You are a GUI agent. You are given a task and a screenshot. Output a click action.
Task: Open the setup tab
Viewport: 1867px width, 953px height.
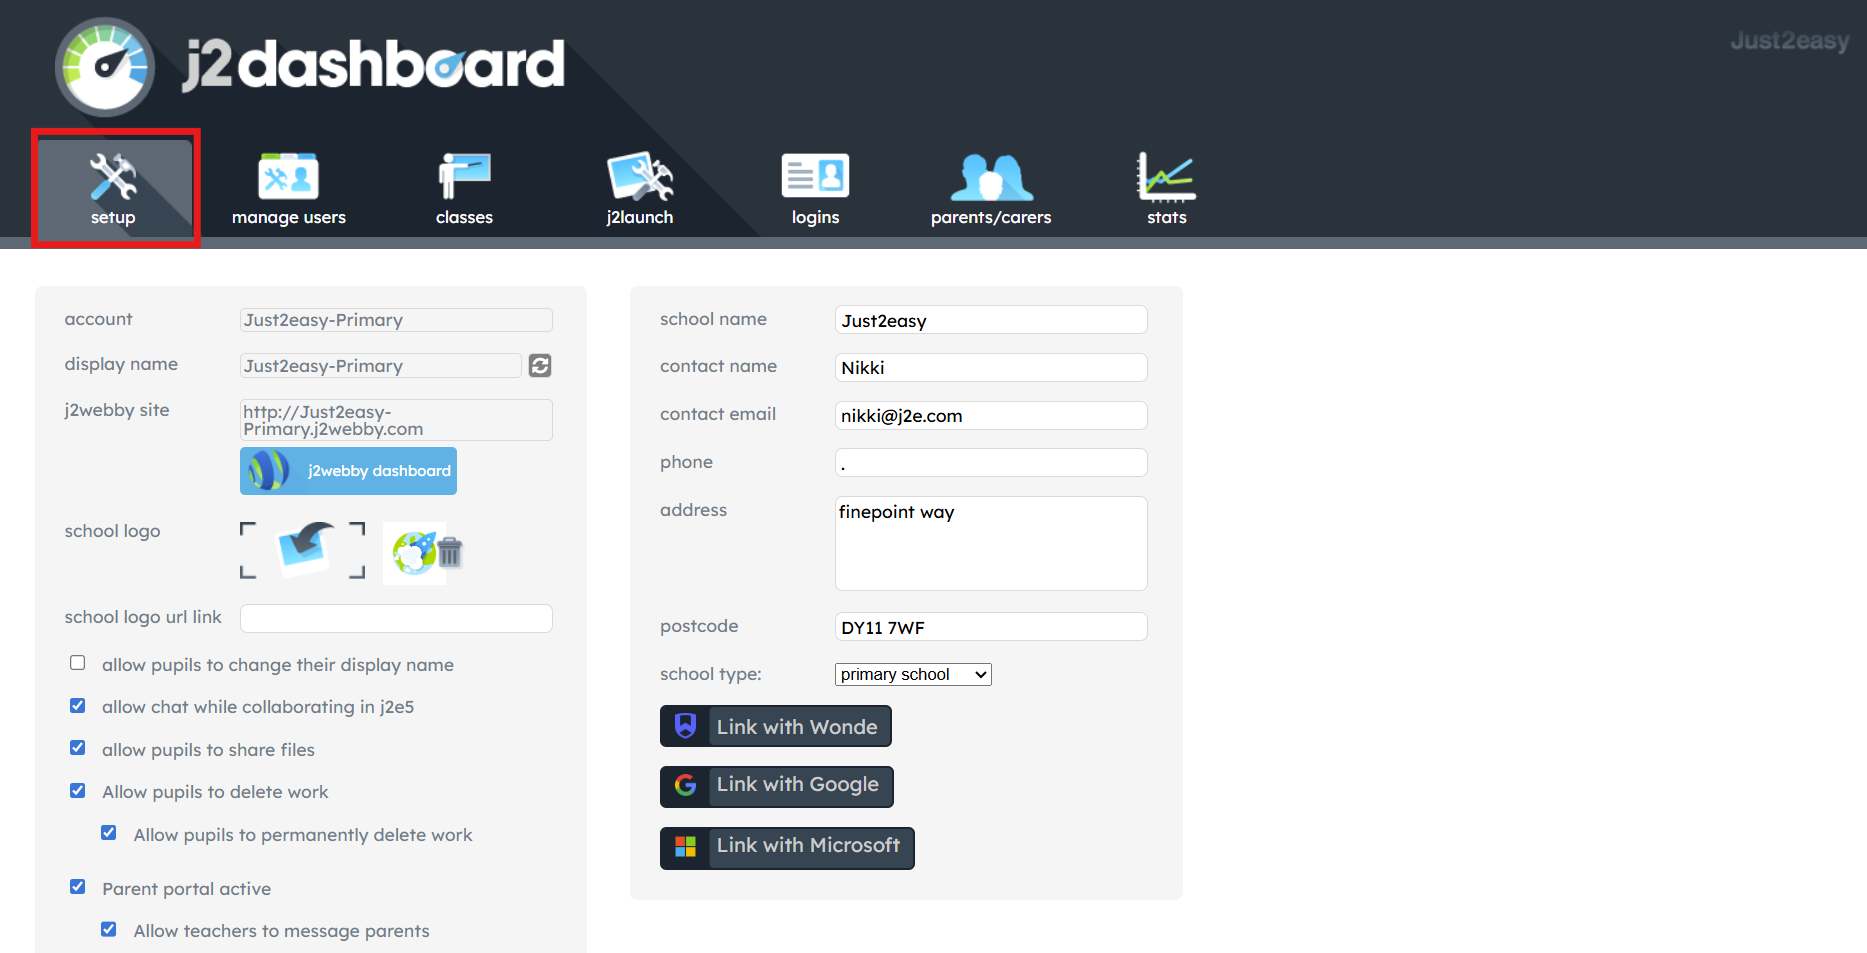coord(114,188)
